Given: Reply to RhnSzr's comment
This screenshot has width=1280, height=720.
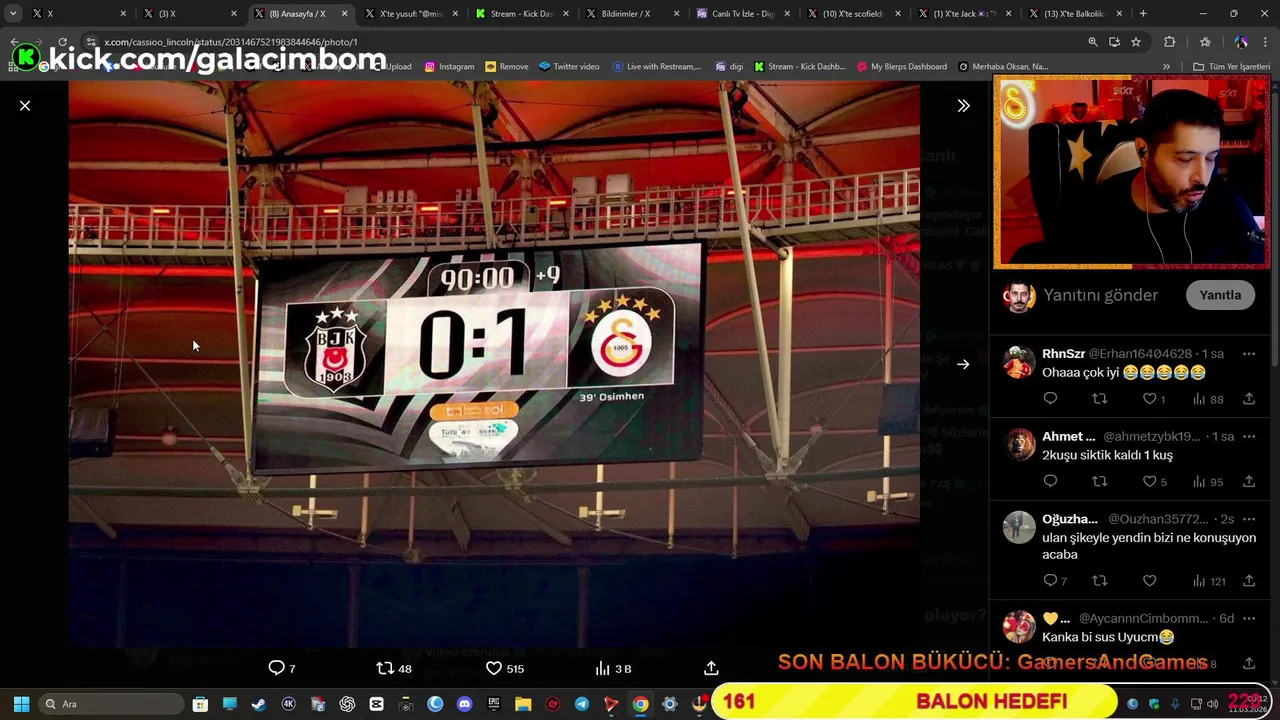Looking at the screenshot, I should (1050, 399).
